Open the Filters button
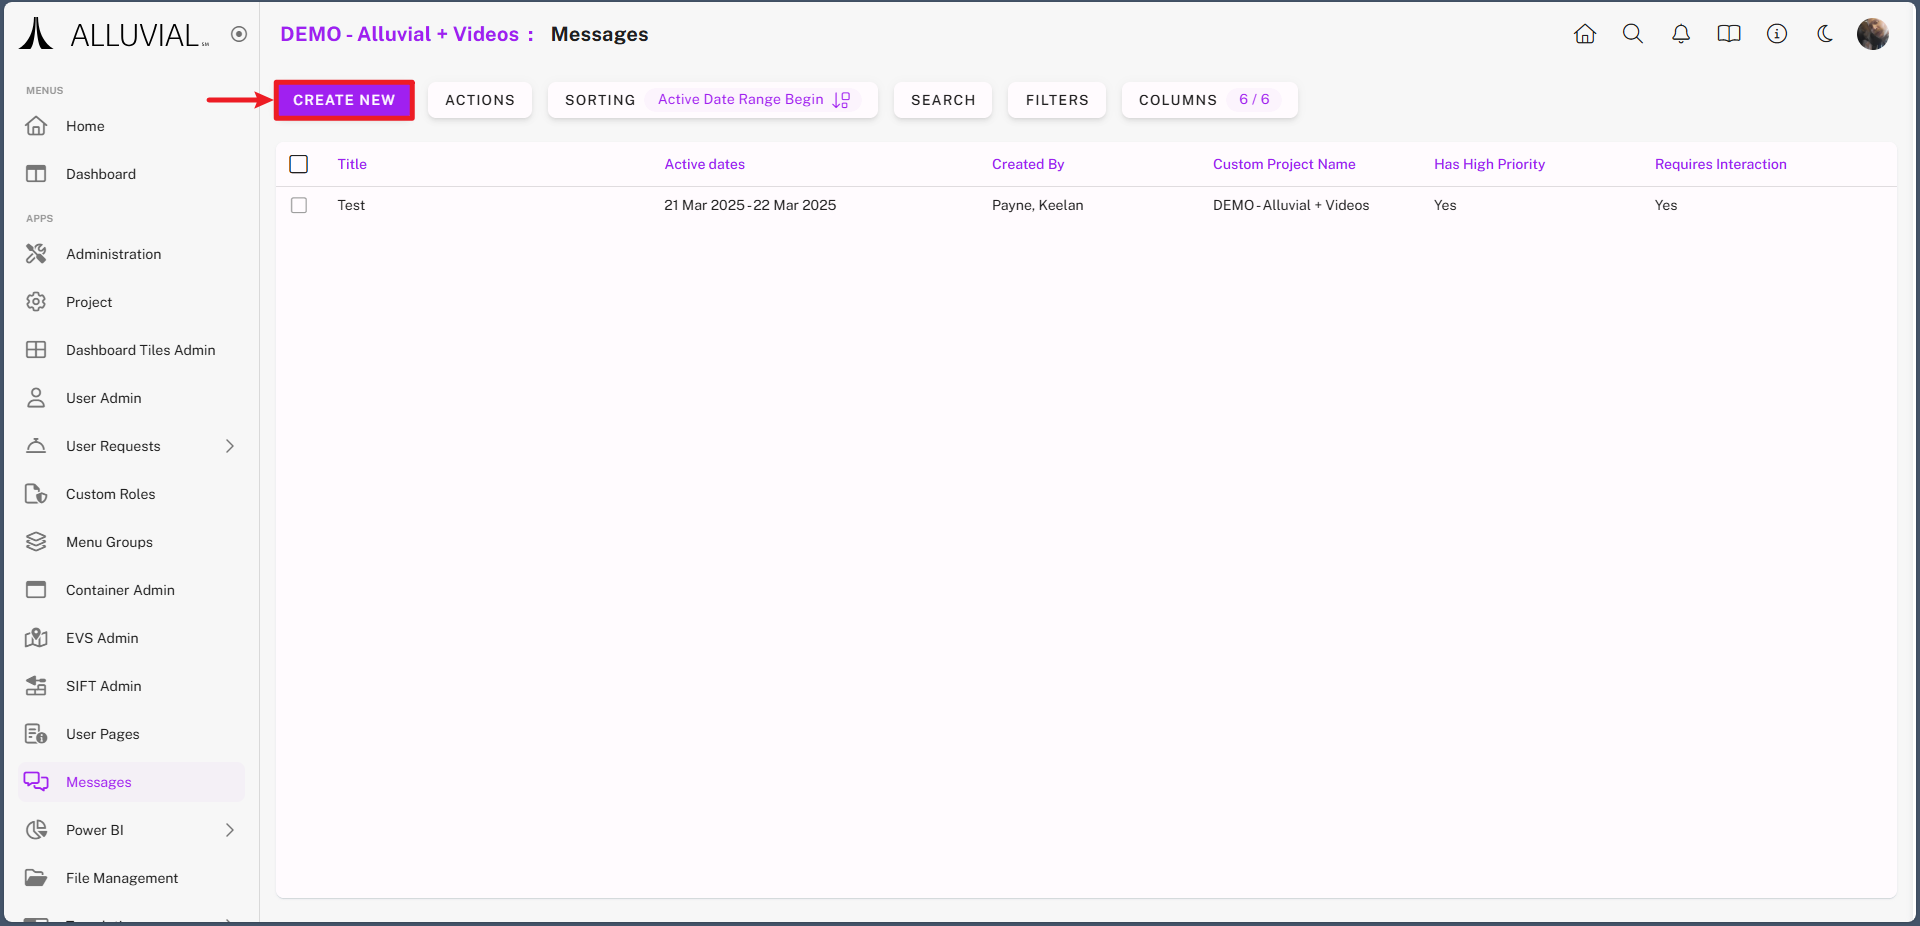The image size is (1920, 926). pyautogui.click(x=1057, y=100)
